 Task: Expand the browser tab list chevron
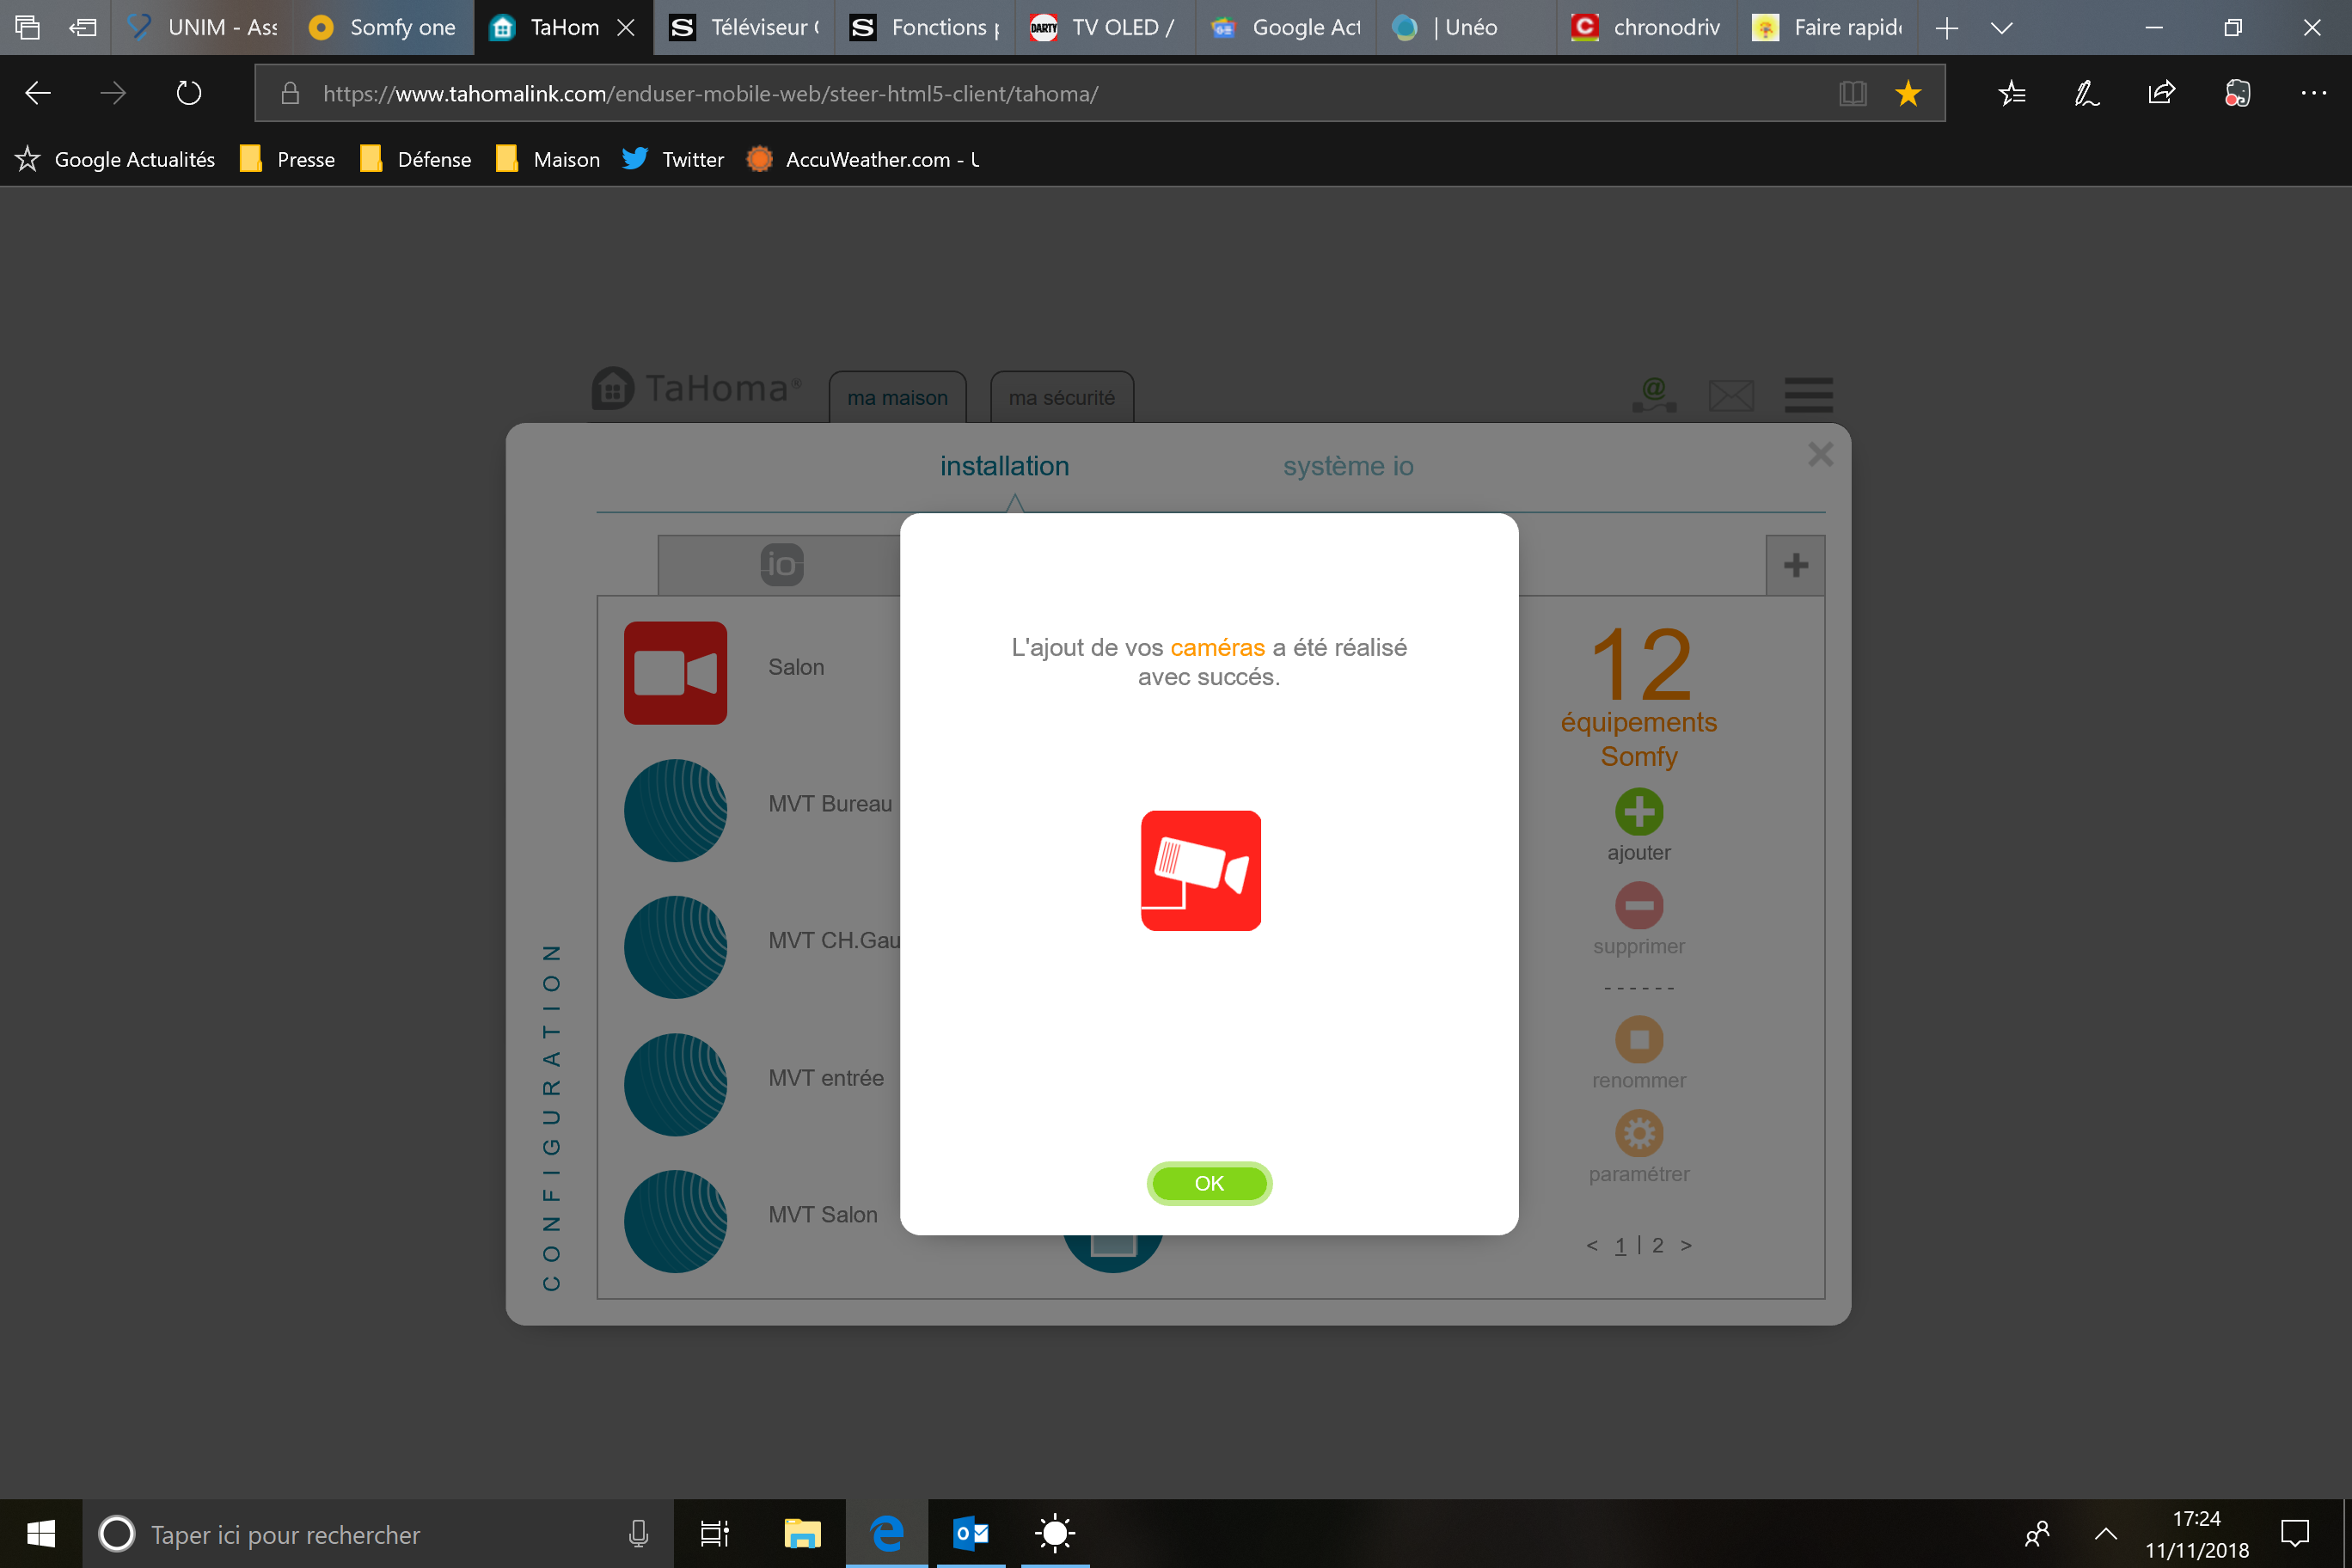click(2001, 28)
